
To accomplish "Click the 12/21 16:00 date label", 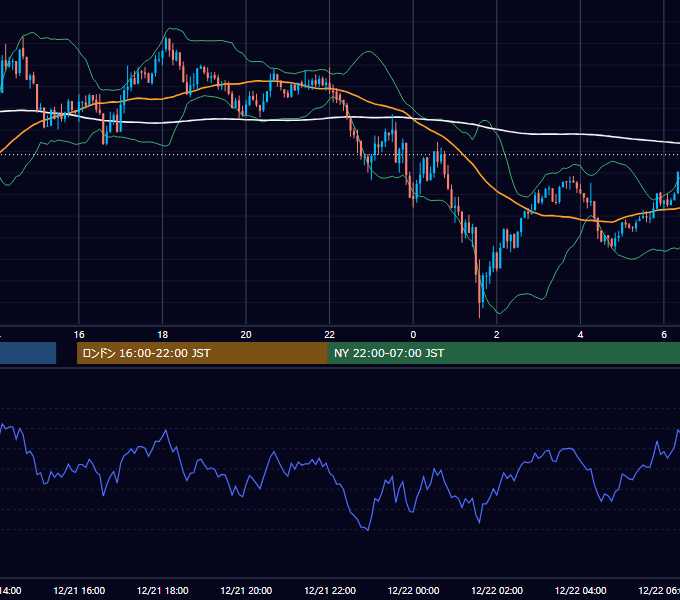I will pos(79,591).
